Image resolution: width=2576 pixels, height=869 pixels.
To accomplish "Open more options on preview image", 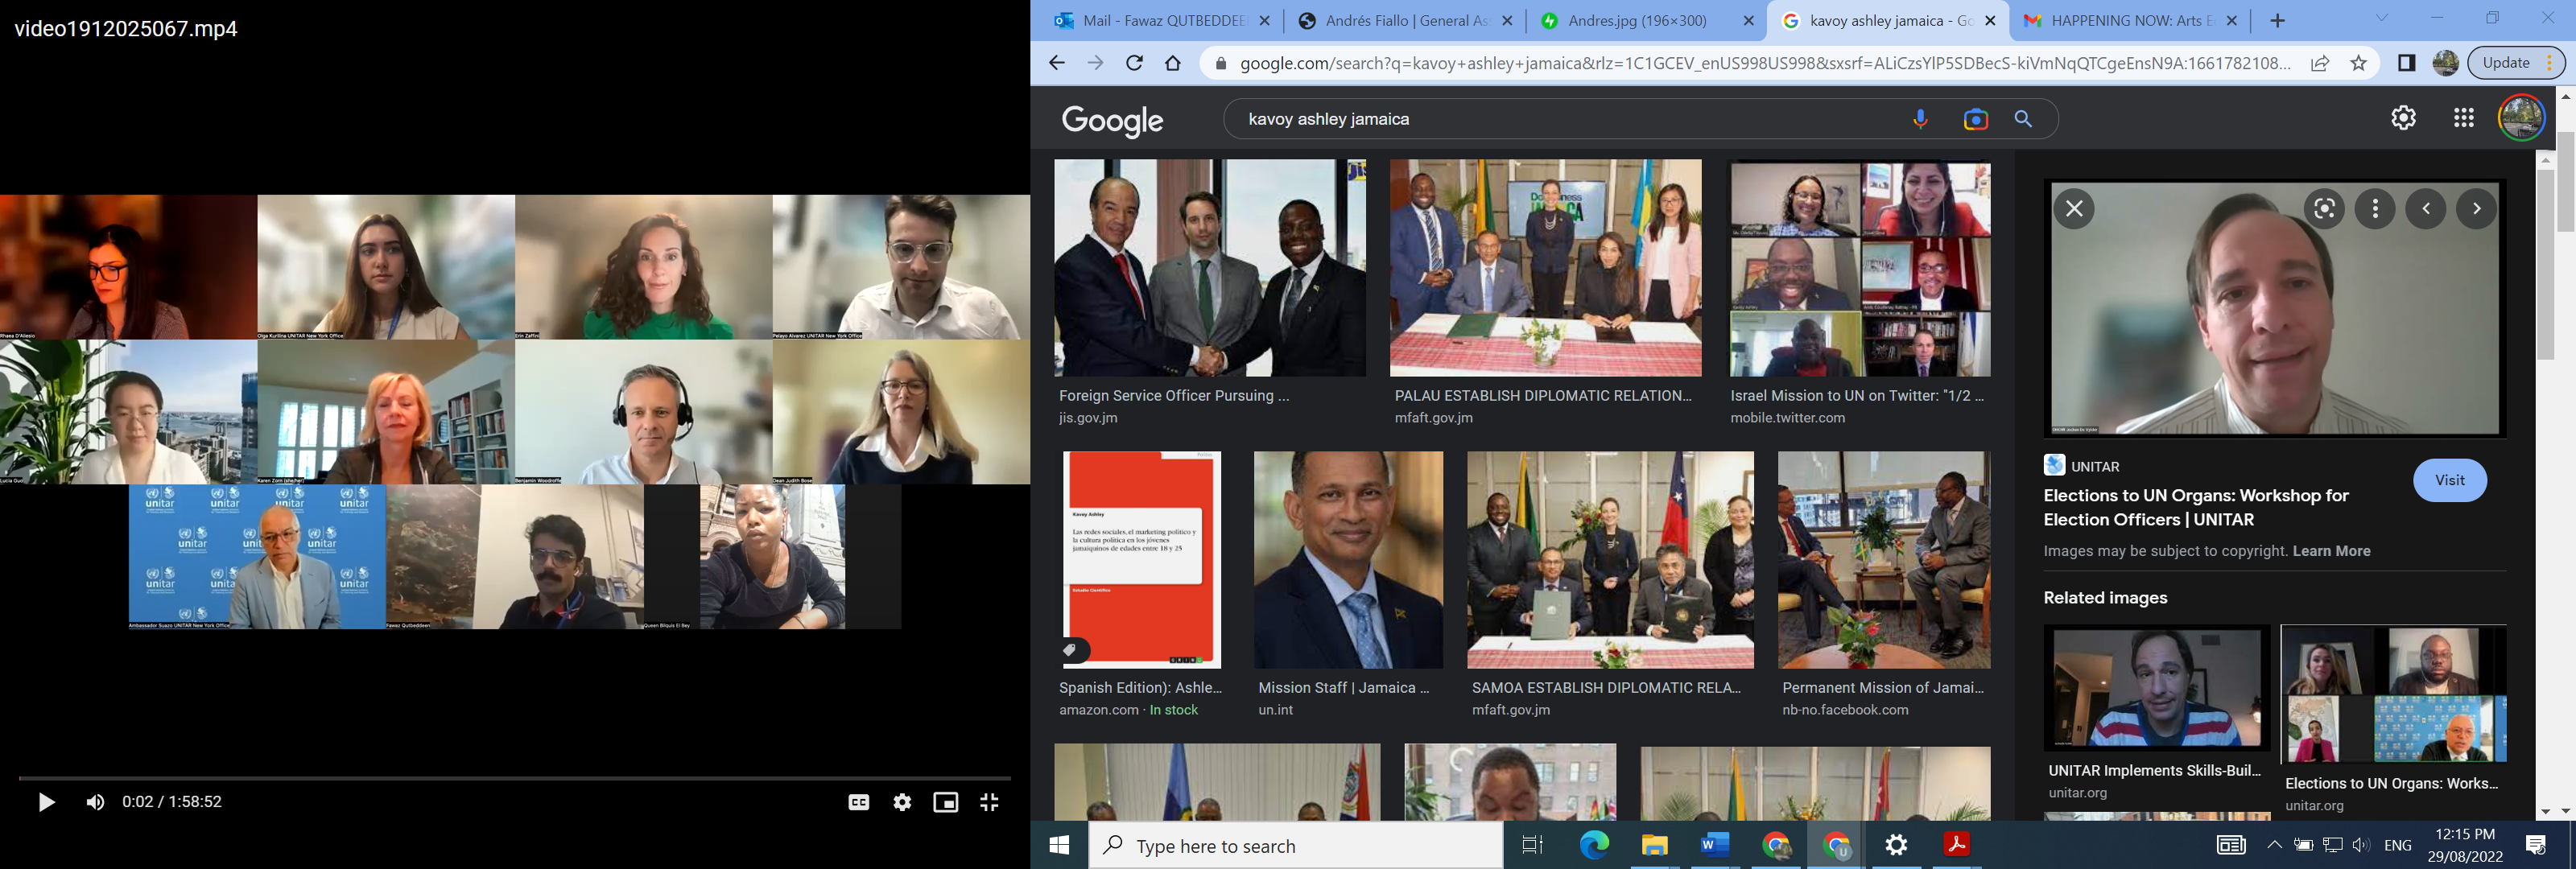I will pos(2375,209).
